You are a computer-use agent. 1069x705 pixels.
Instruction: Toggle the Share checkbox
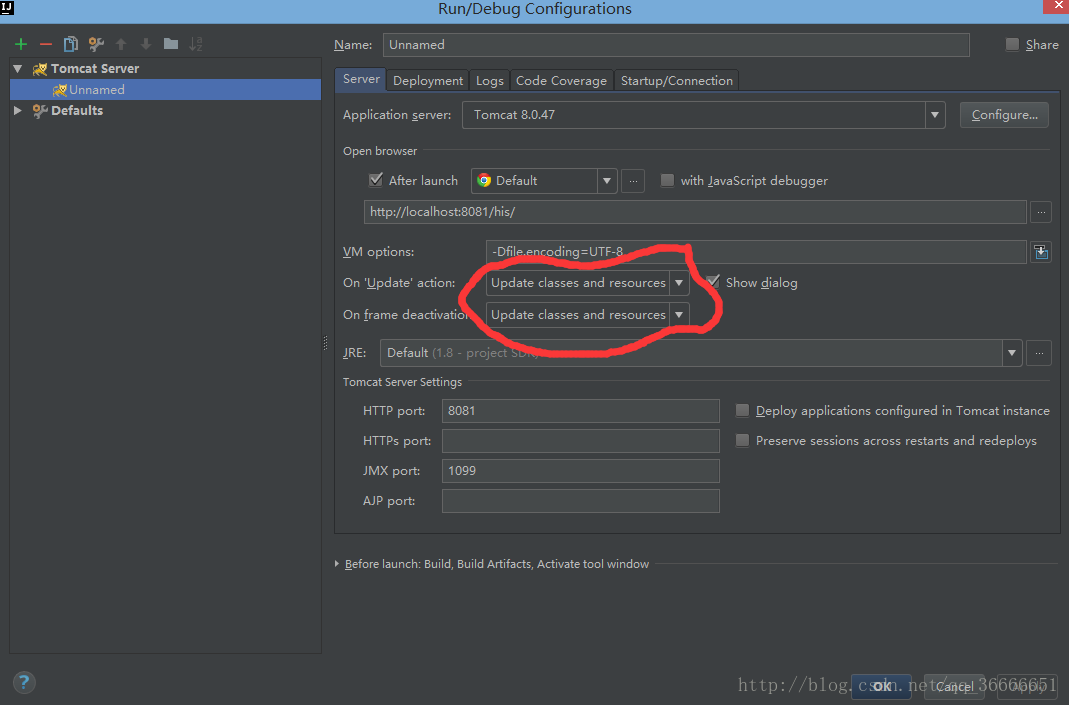coord(1012,44)
